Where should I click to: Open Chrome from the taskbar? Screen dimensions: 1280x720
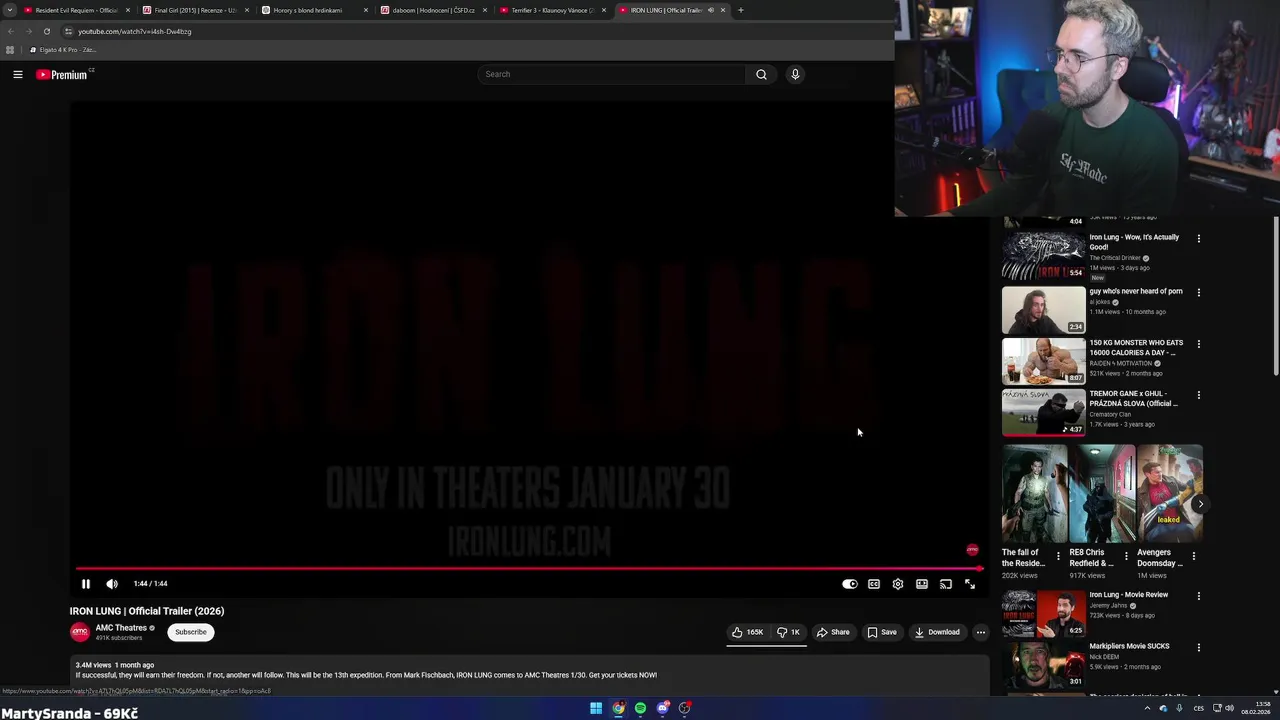point(618,708)
